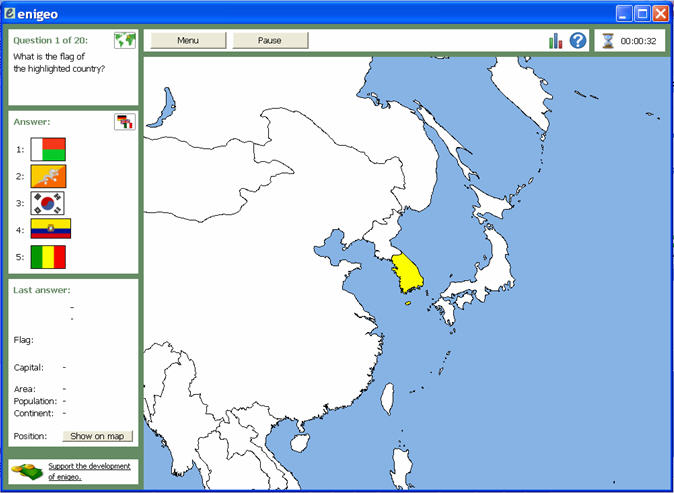This screenshot has height=493, width=674.
Task: Open the Support the development of enigeo link
Action: pos(89,472)
